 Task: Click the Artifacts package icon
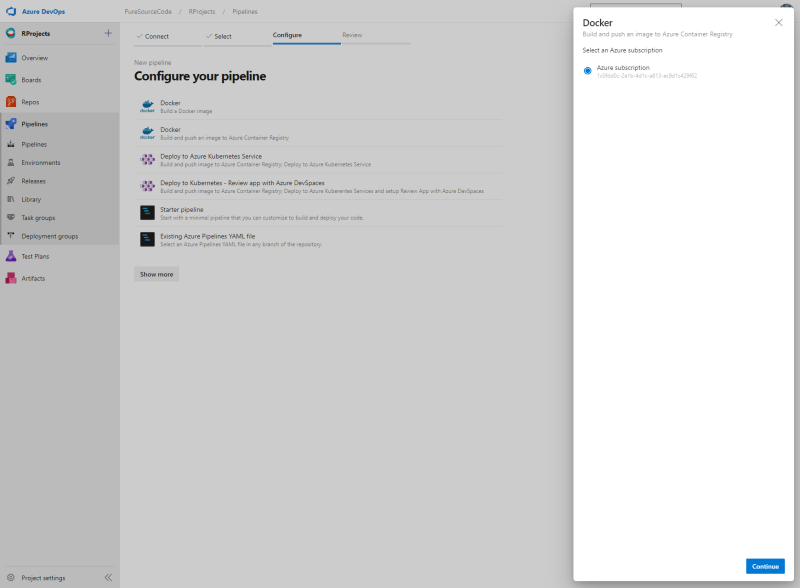point(11,278)
